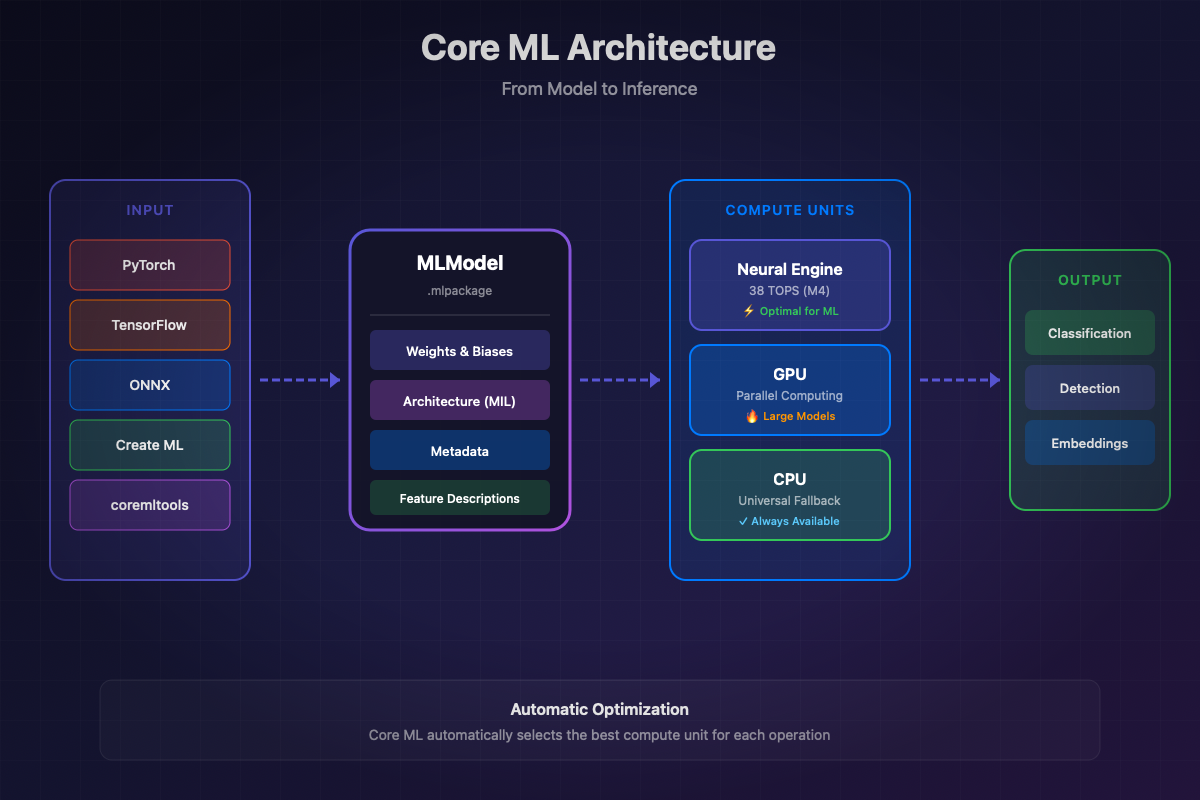Screen dimensions: 1200x800
Task: Select the Metadata entry inside MLModel
Action: tap(459, 450)
